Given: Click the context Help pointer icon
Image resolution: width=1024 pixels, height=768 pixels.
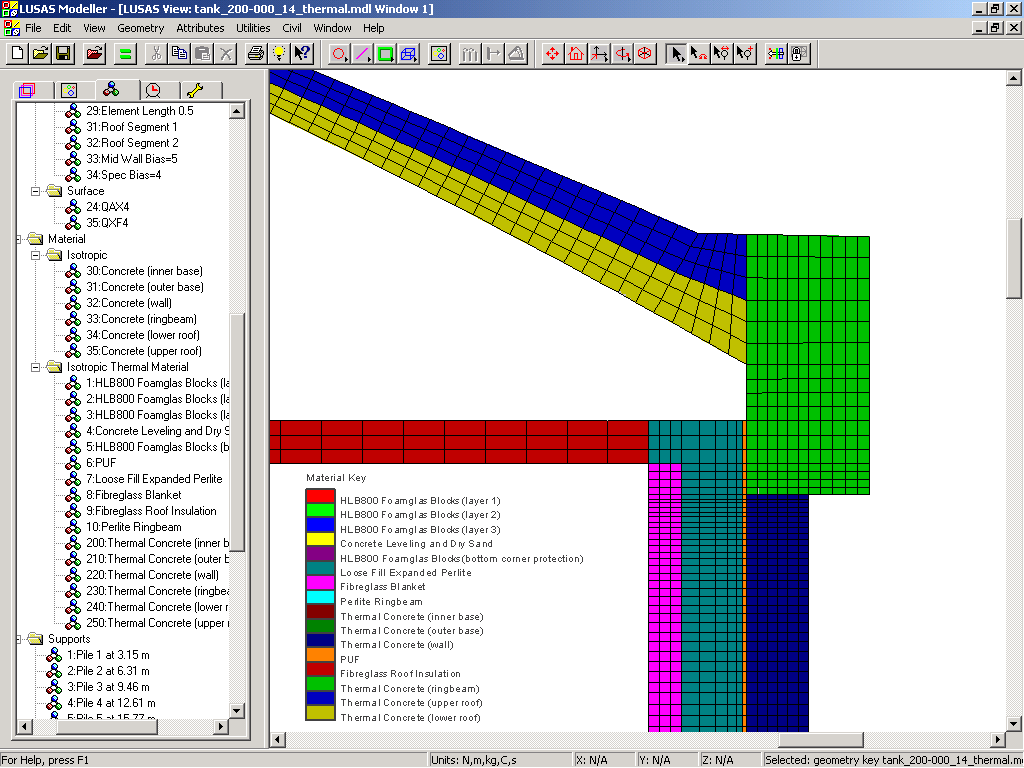Looking at the screenshot, I should 302,53.
